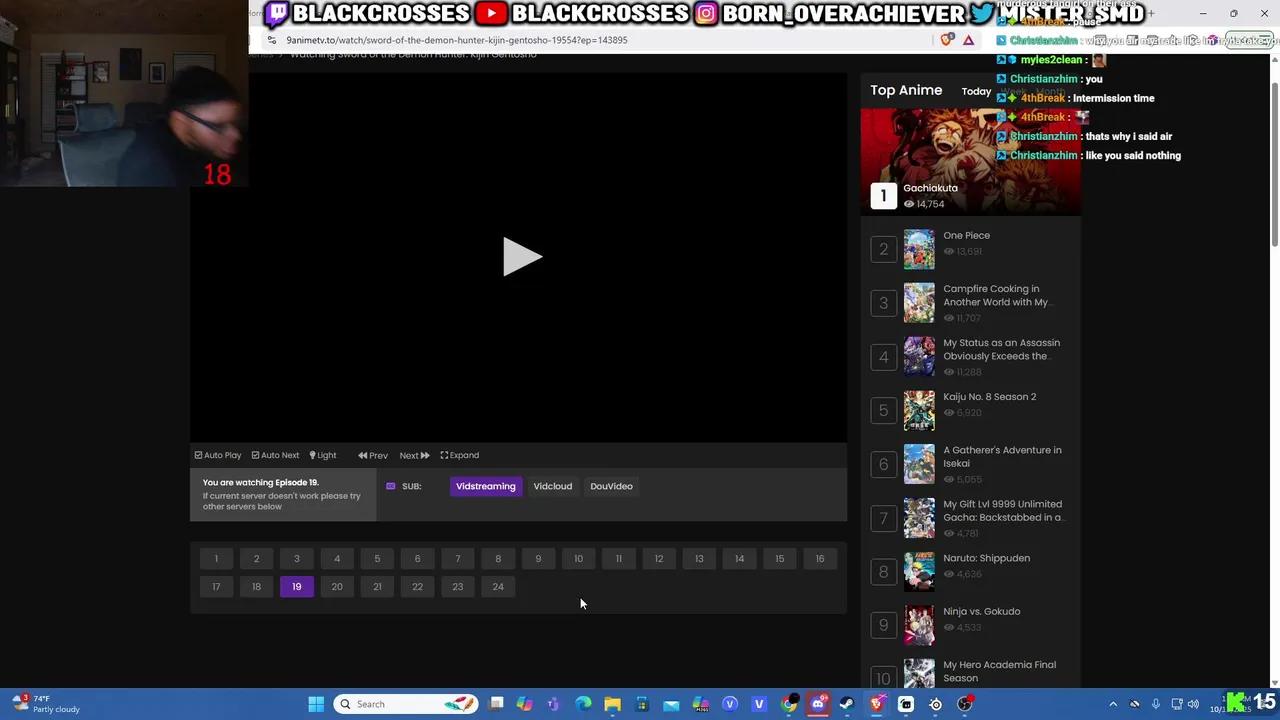Click the Naruto: Shippuden thumbnail
Screen dimensions: 1280x720
coord(919,571)
